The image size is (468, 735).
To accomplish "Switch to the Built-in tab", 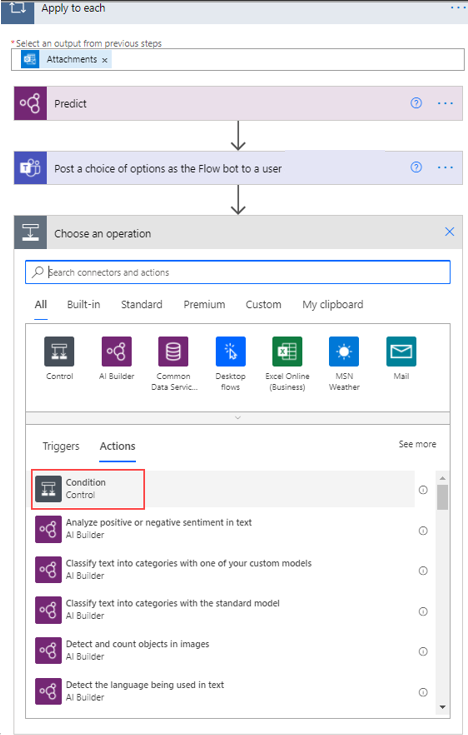I will coord(83,305).
